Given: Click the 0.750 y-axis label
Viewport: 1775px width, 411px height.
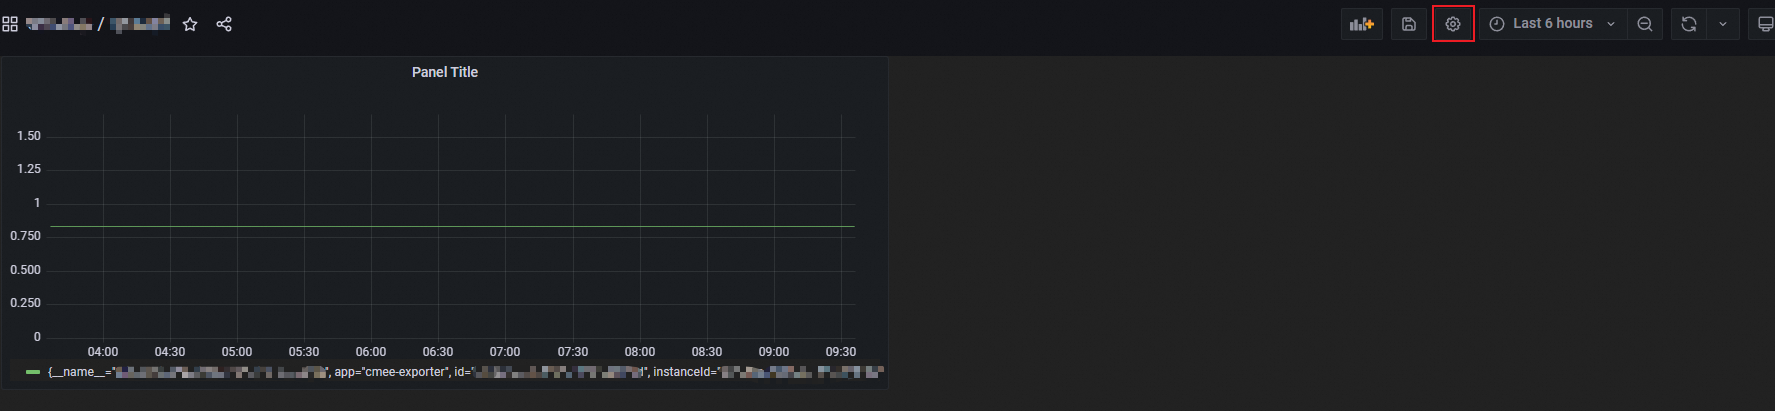Looking at the screenshot, I should [x=26, y=236].
